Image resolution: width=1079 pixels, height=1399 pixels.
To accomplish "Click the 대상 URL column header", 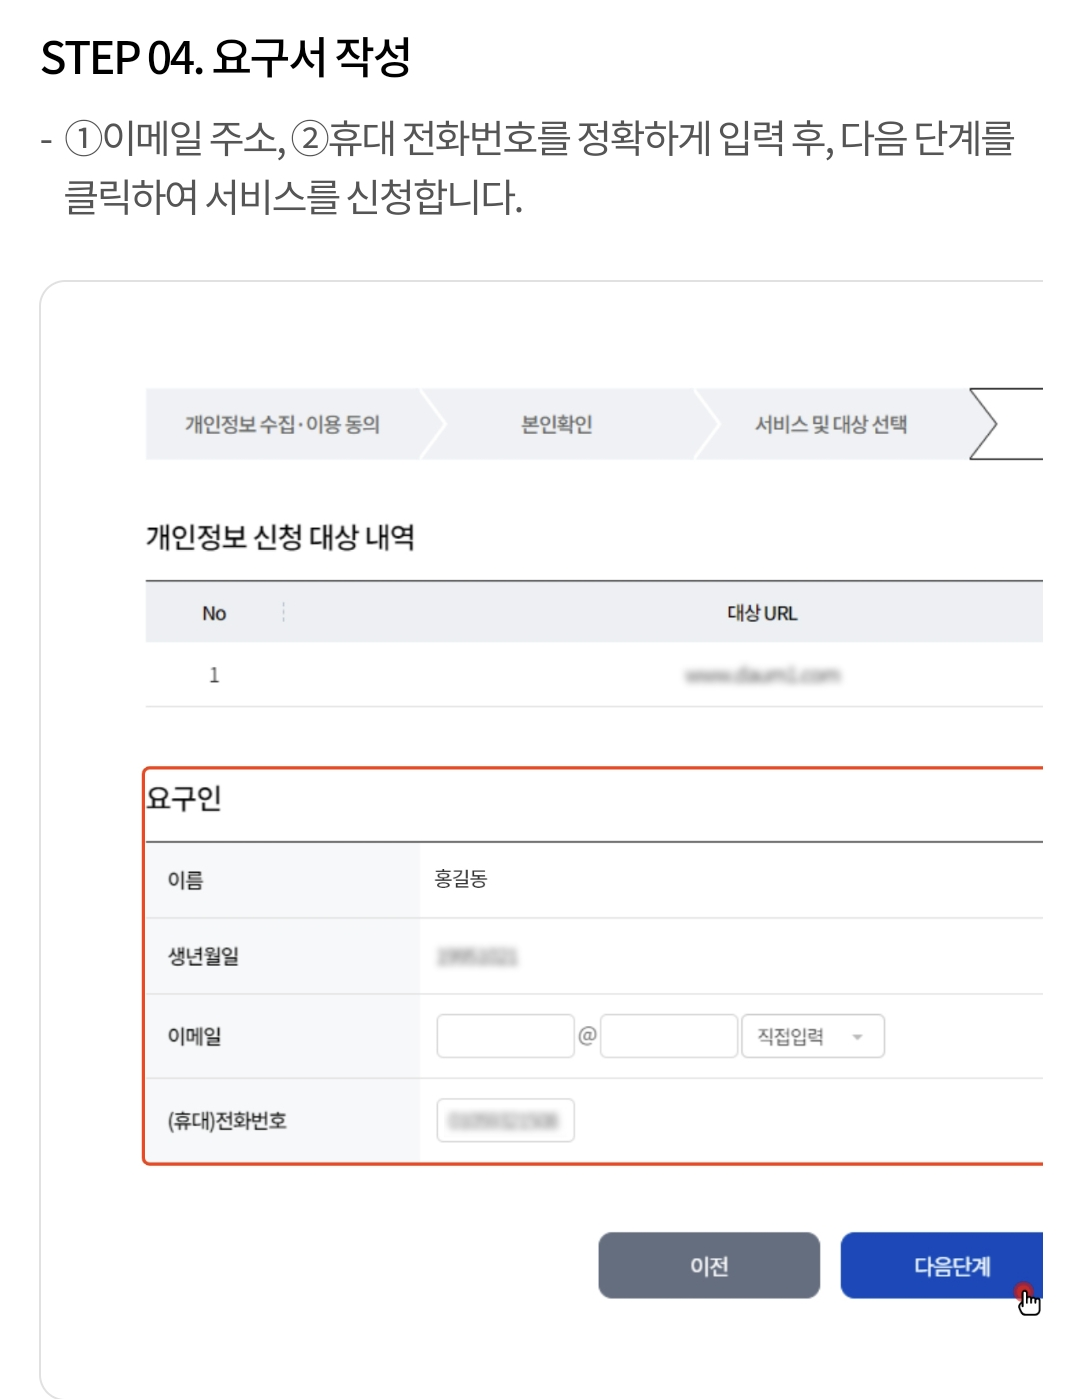I will coord(764,612).
